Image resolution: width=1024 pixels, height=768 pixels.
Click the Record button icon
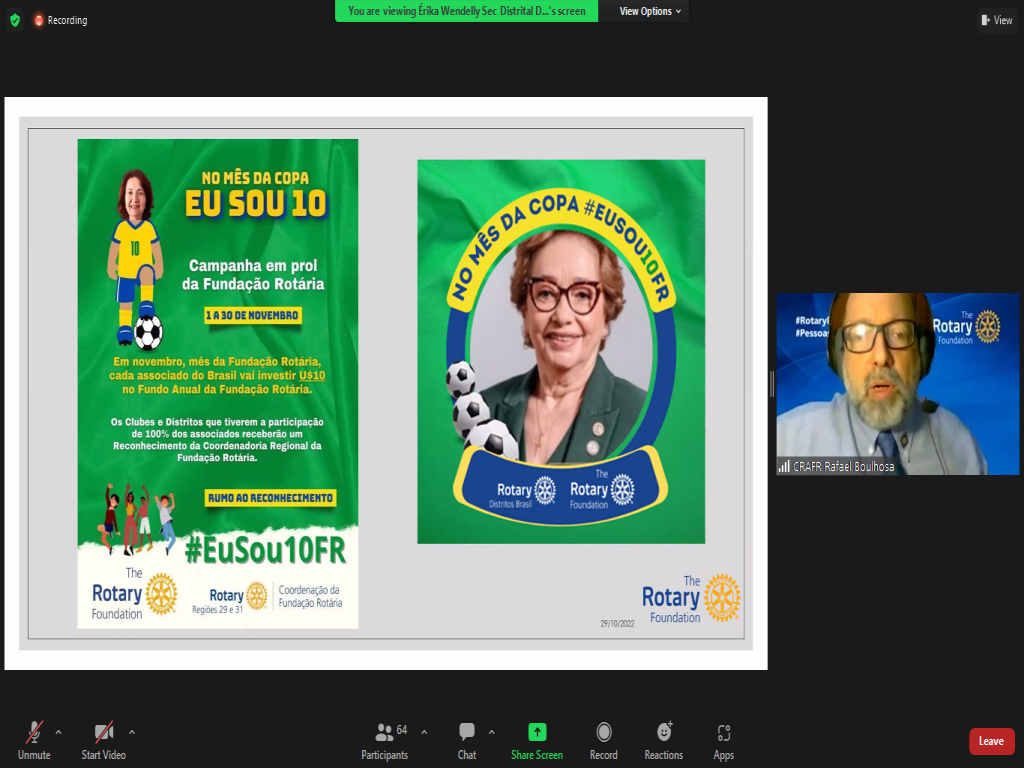pos(603,732)
